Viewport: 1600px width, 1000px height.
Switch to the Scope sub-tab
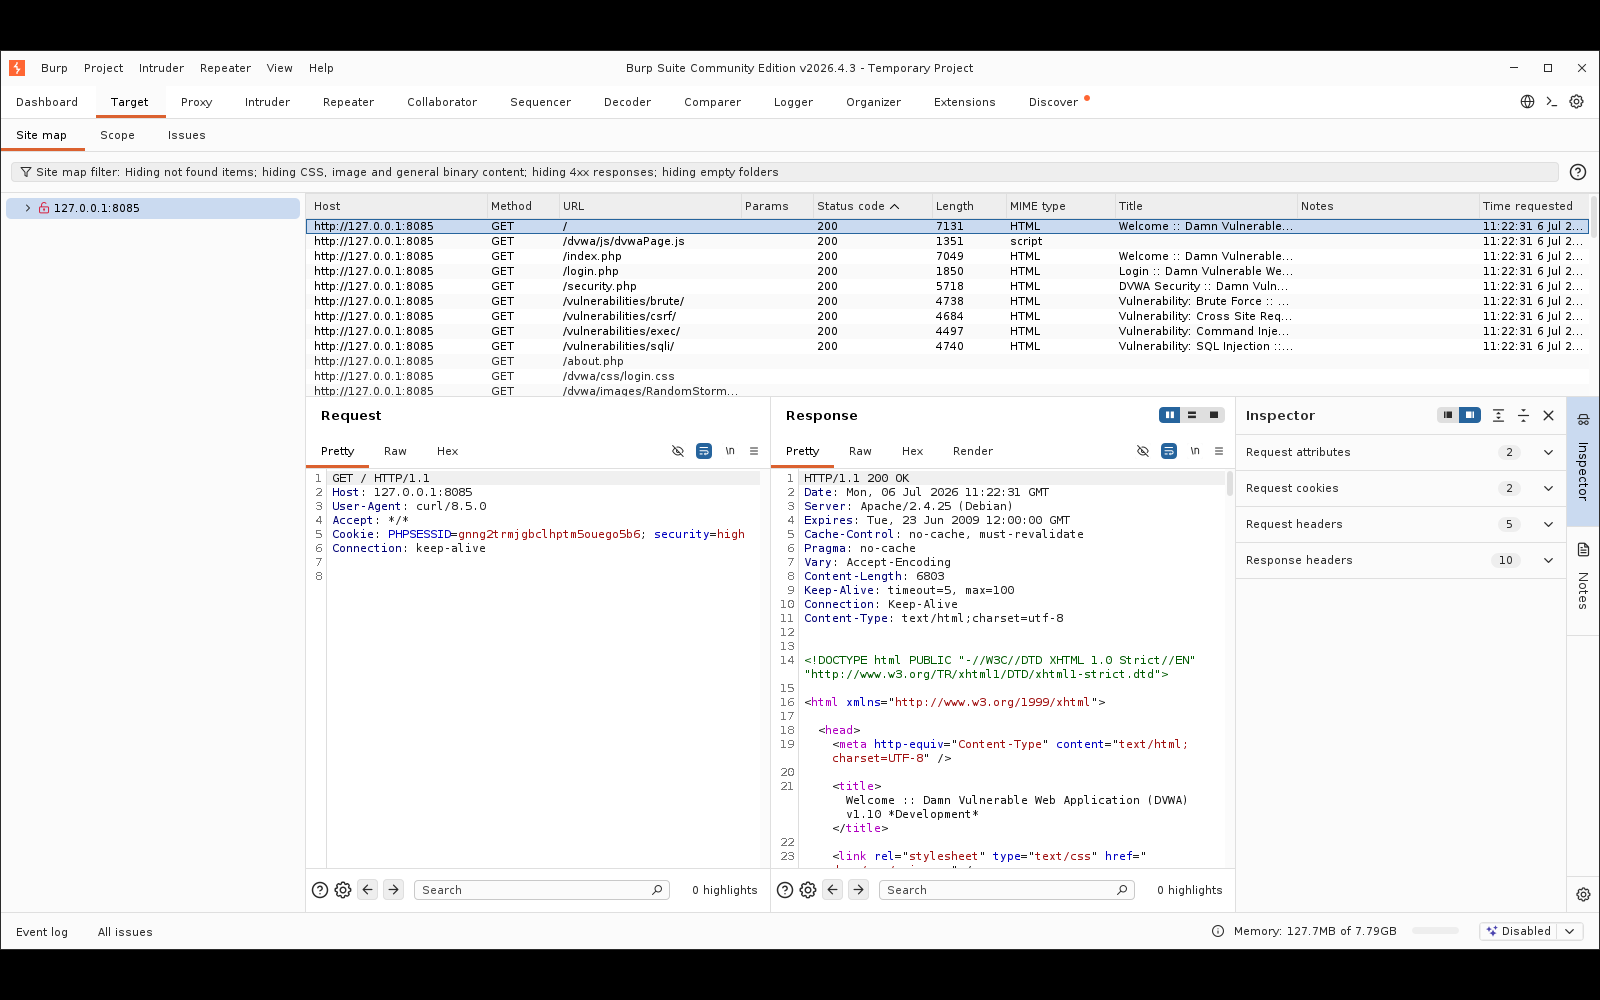coord(117,135)
